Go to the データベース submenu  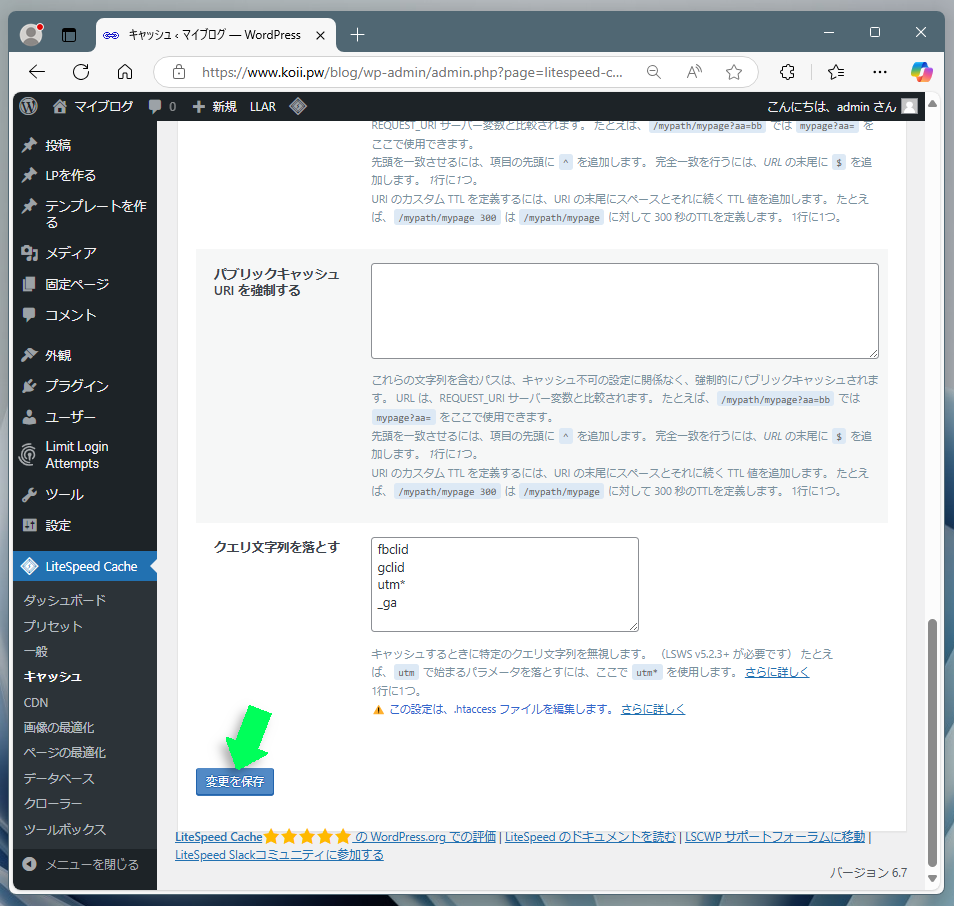pos(59,778)
